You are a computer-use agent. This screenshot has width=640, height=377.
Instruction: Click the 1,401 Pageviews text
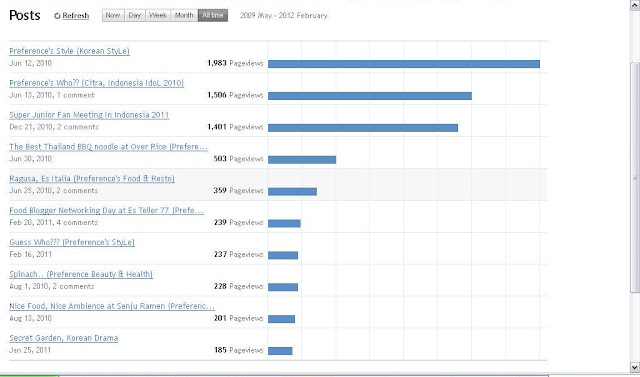tap(235, 127)
